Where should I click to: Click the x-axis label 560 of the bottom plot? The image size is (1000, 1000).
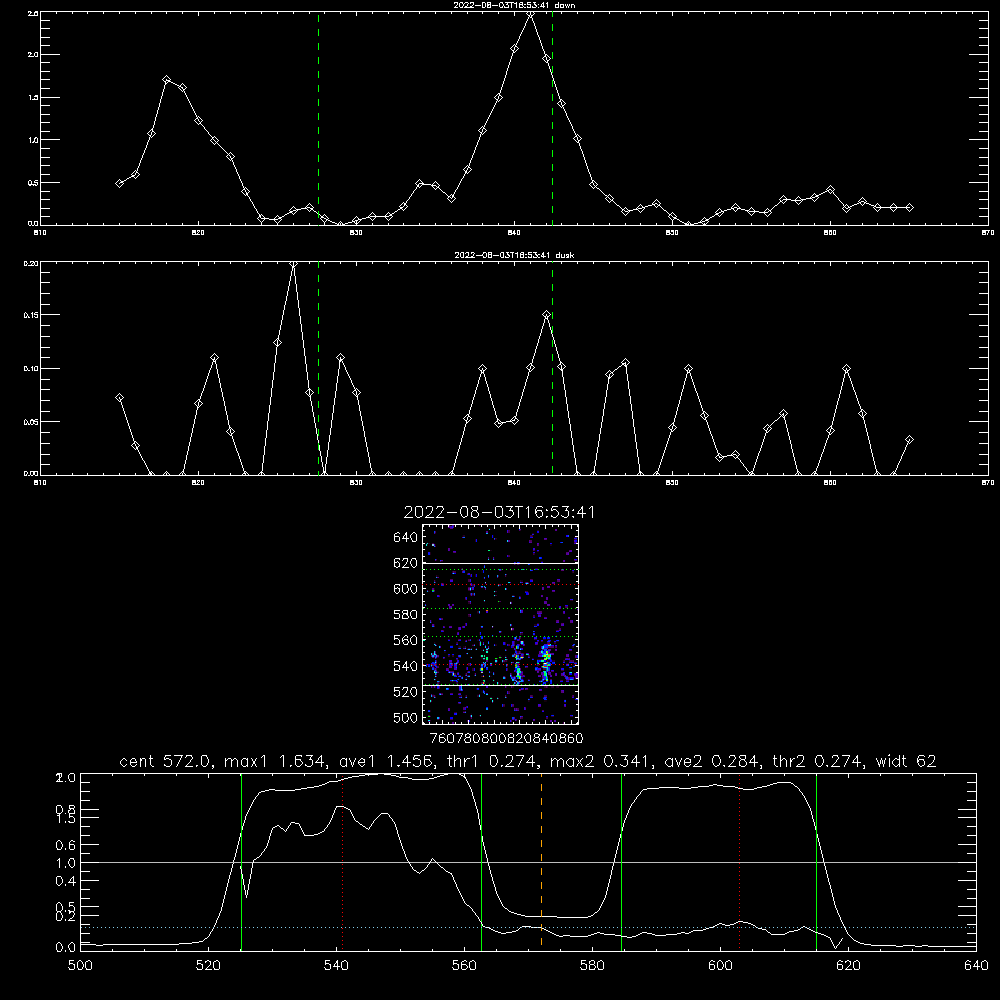(464, 966)
